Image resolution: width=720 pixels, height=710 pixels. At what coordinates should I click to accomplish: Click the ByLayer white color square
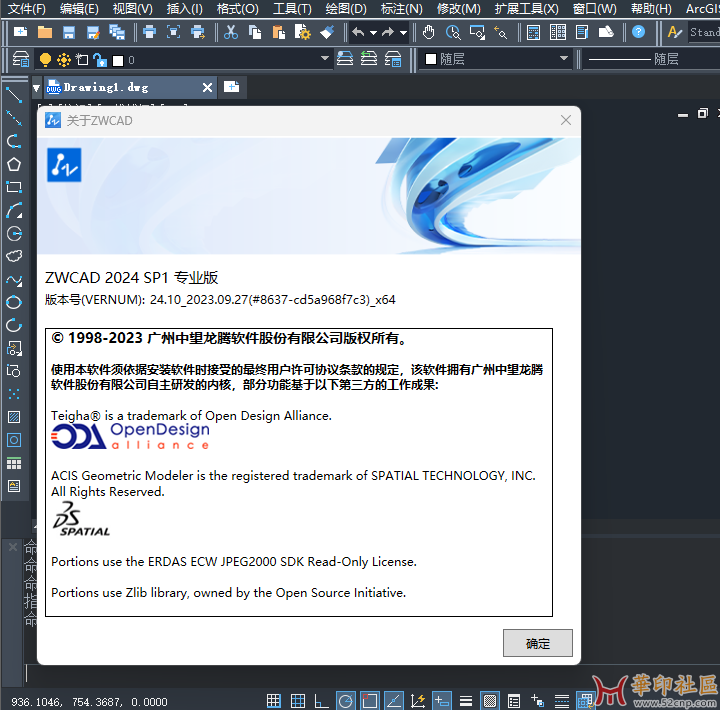coord(431,59)
